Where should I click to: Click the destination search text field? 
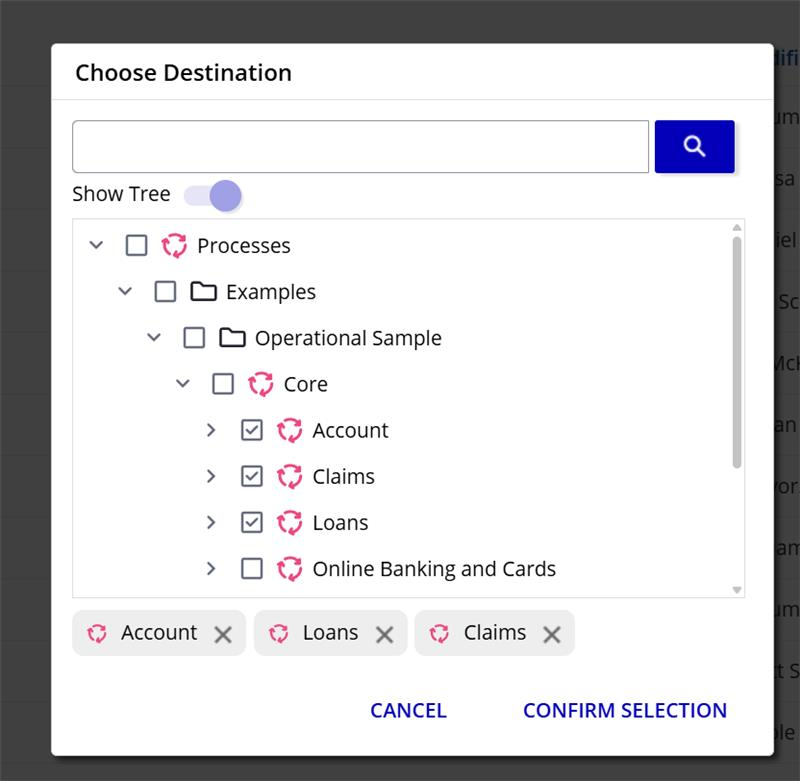coord(360,147)
